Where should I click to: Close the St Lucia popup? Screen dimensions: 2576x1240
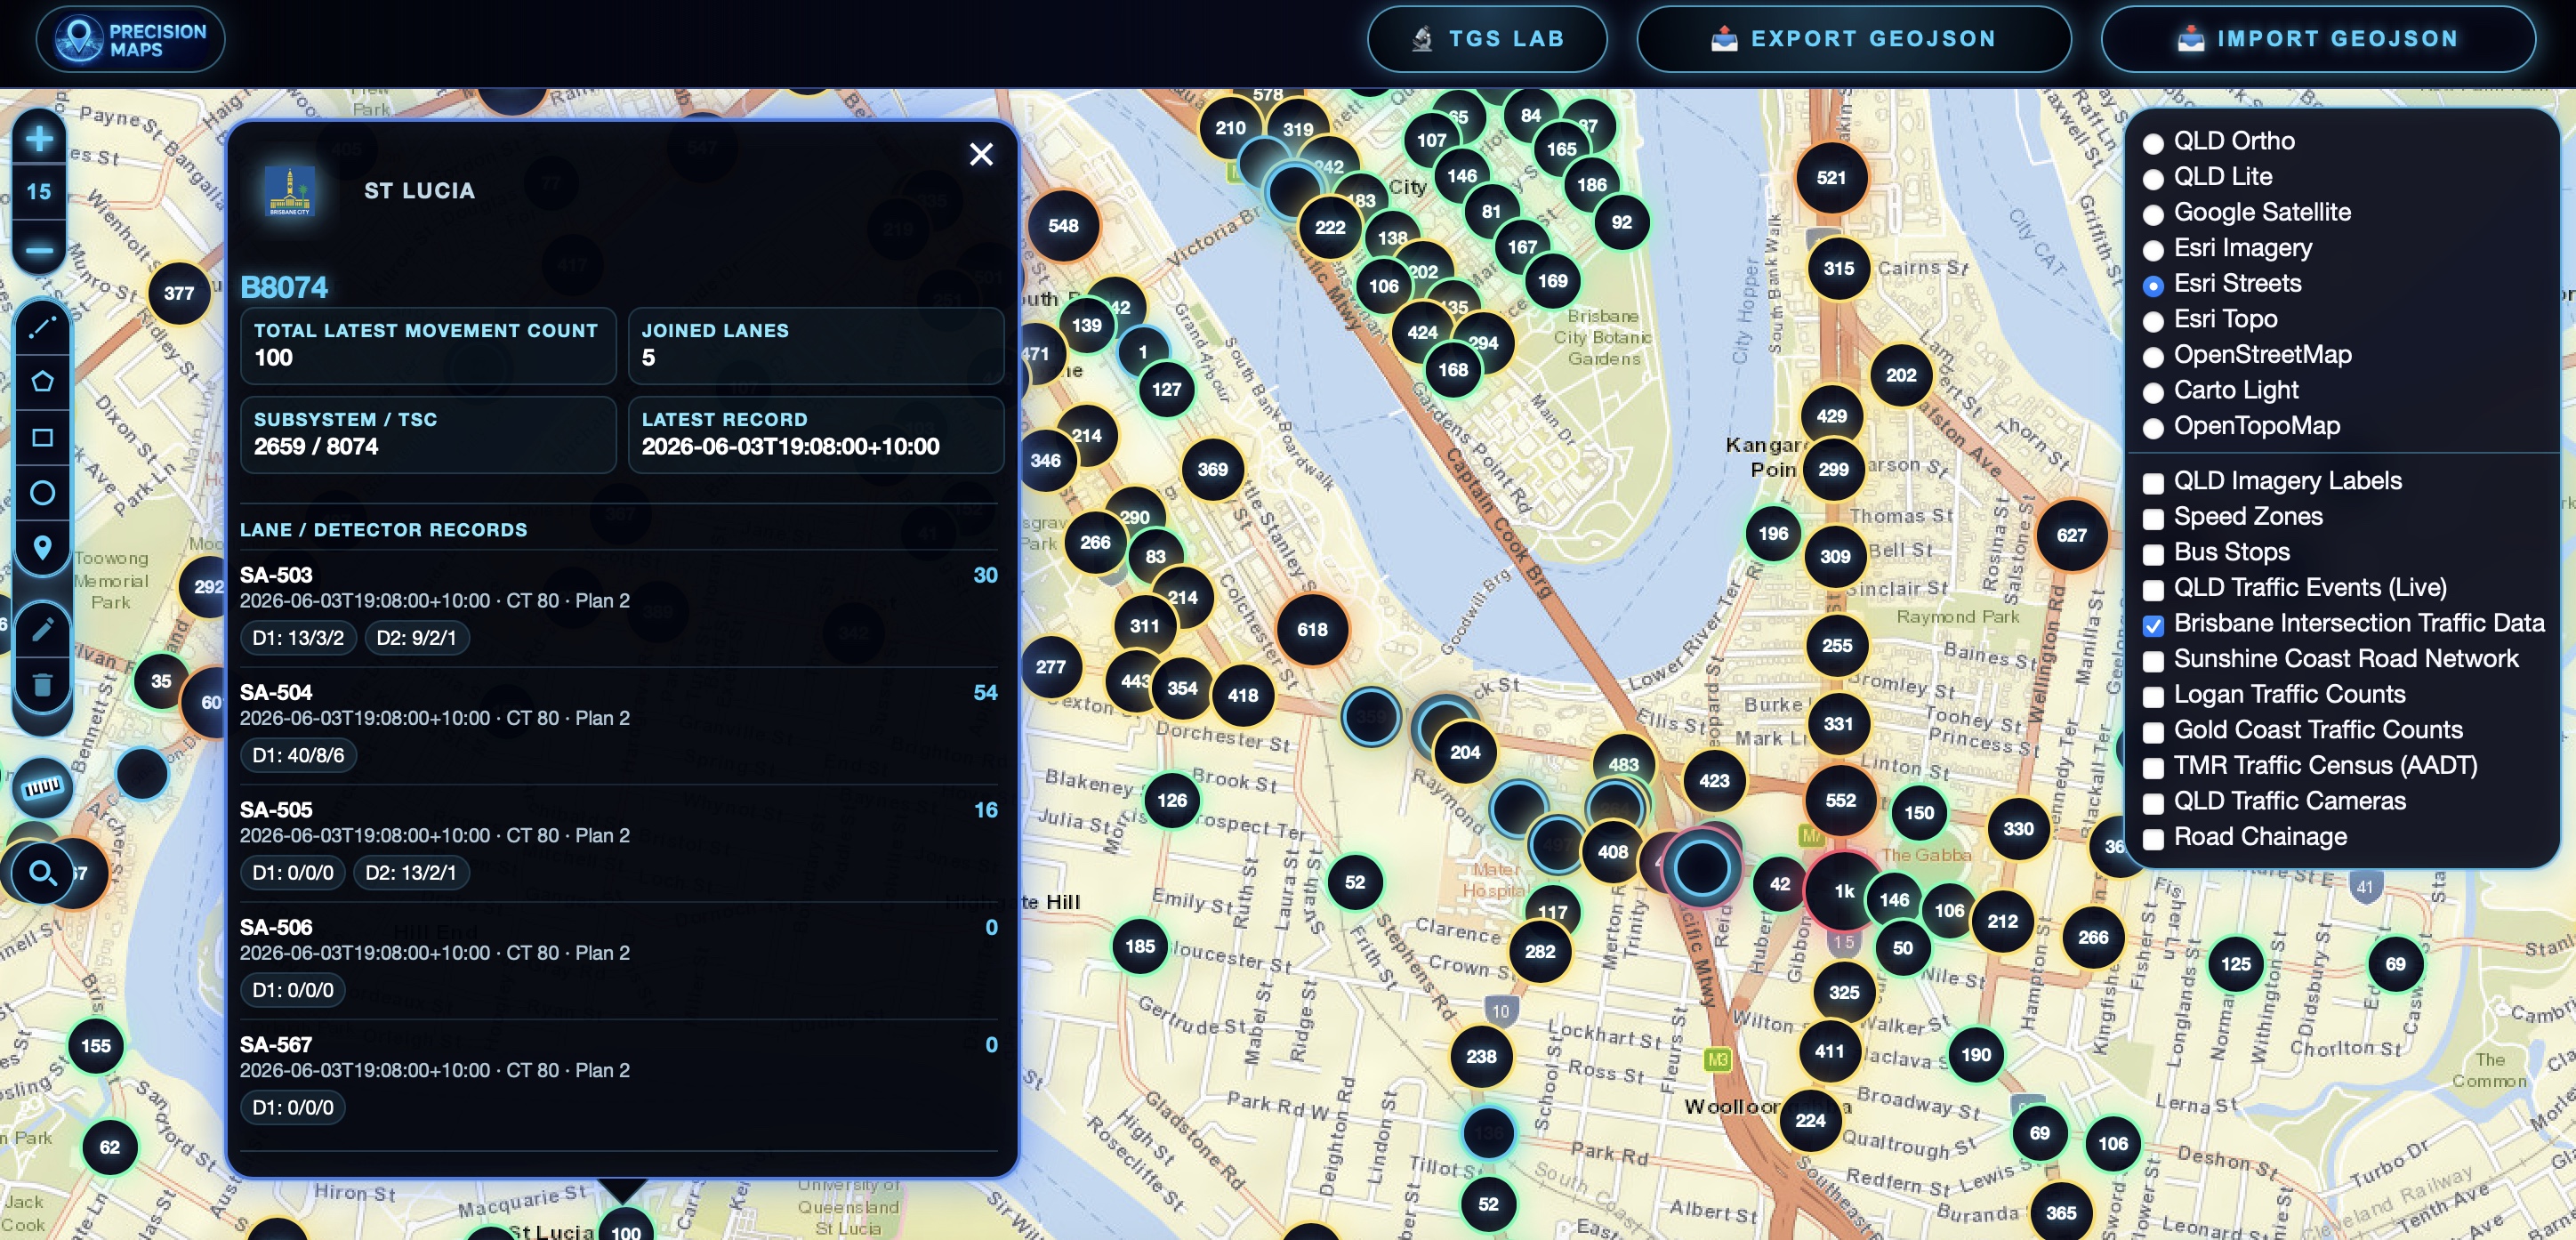(981, 154)
